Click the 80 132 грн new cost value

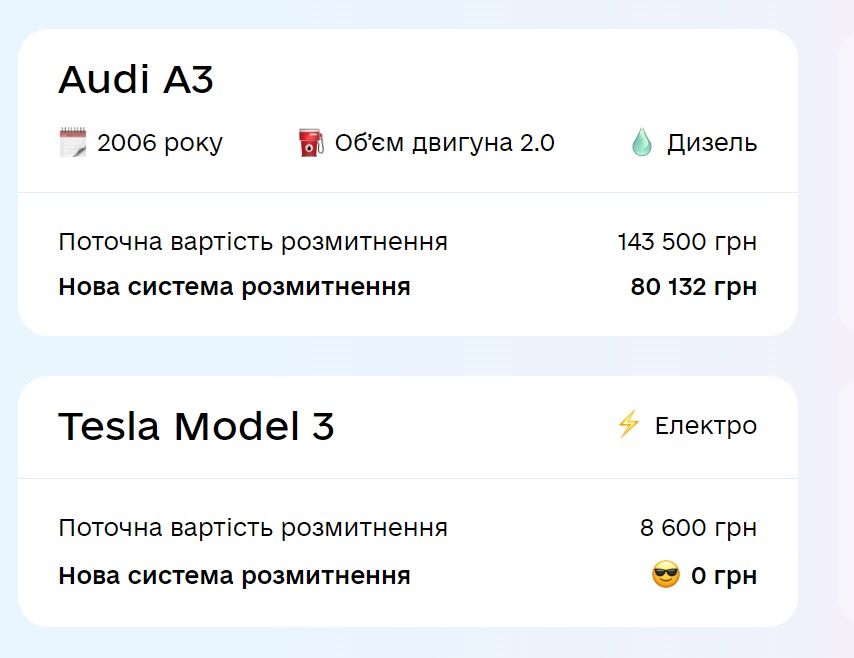click(694, 287)
